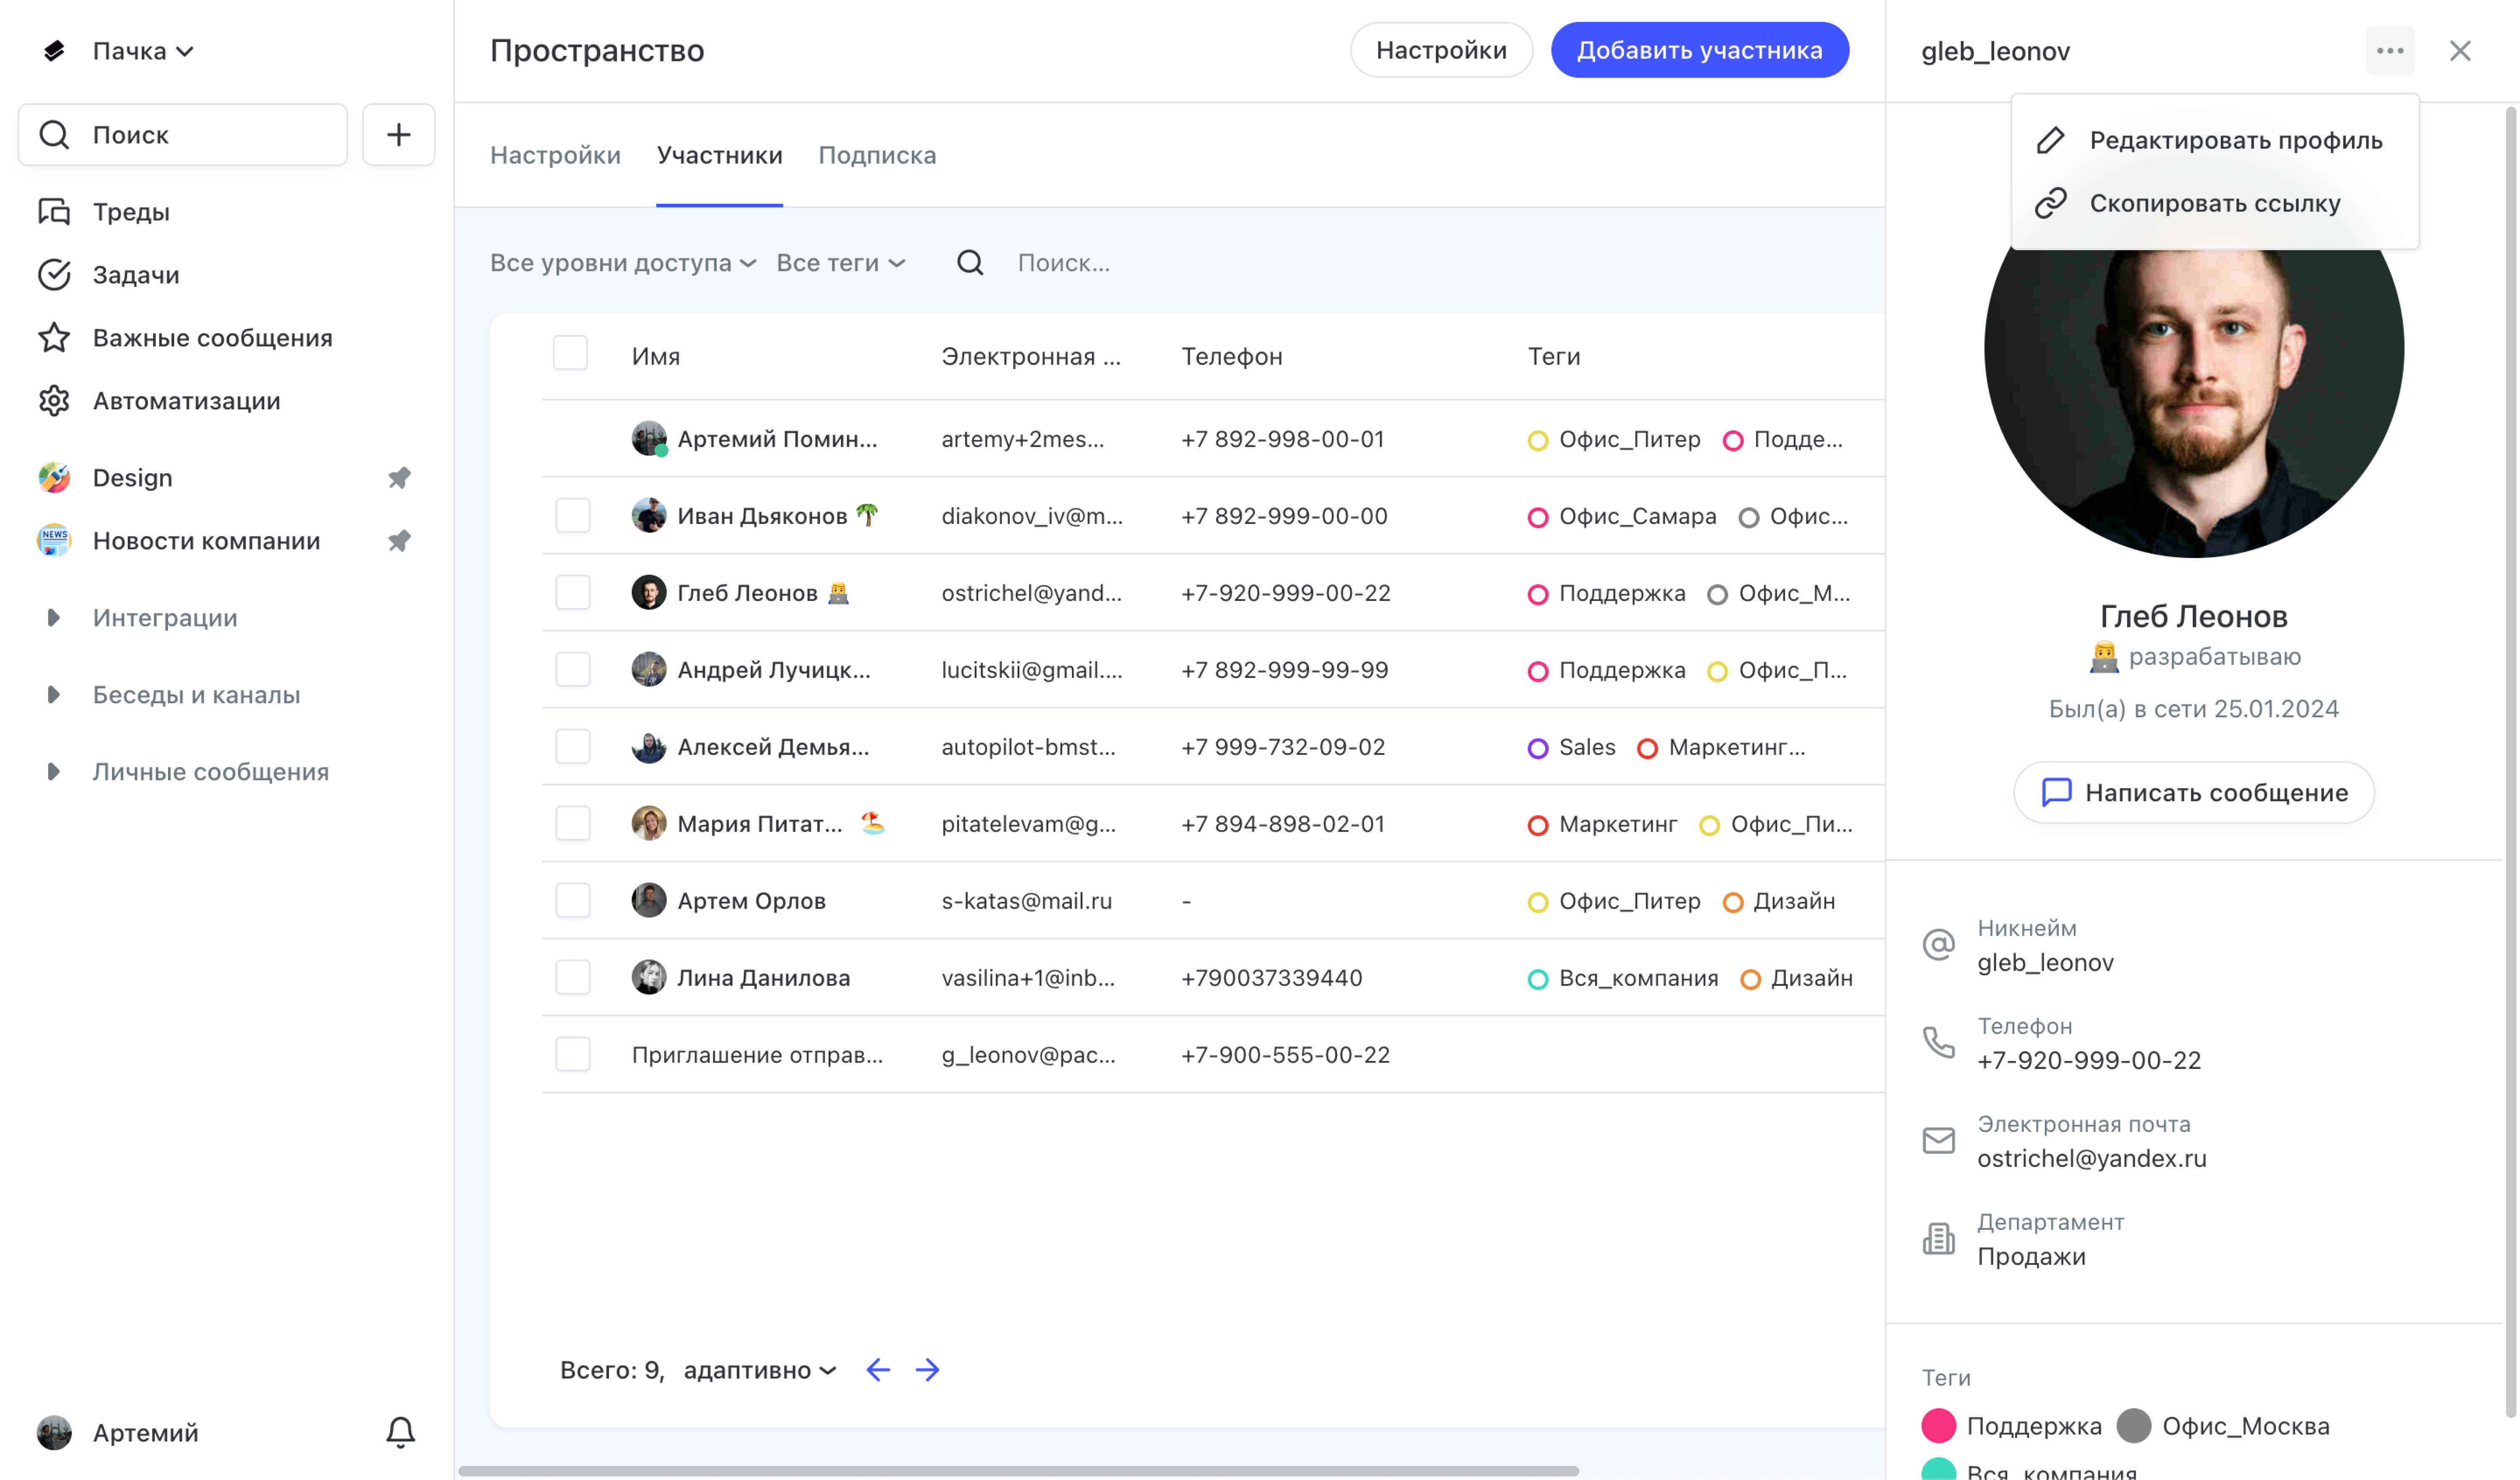Click the building icon by Департамент
The width and height of the screenshot is (2520, 1480).
[1939, 1239]
